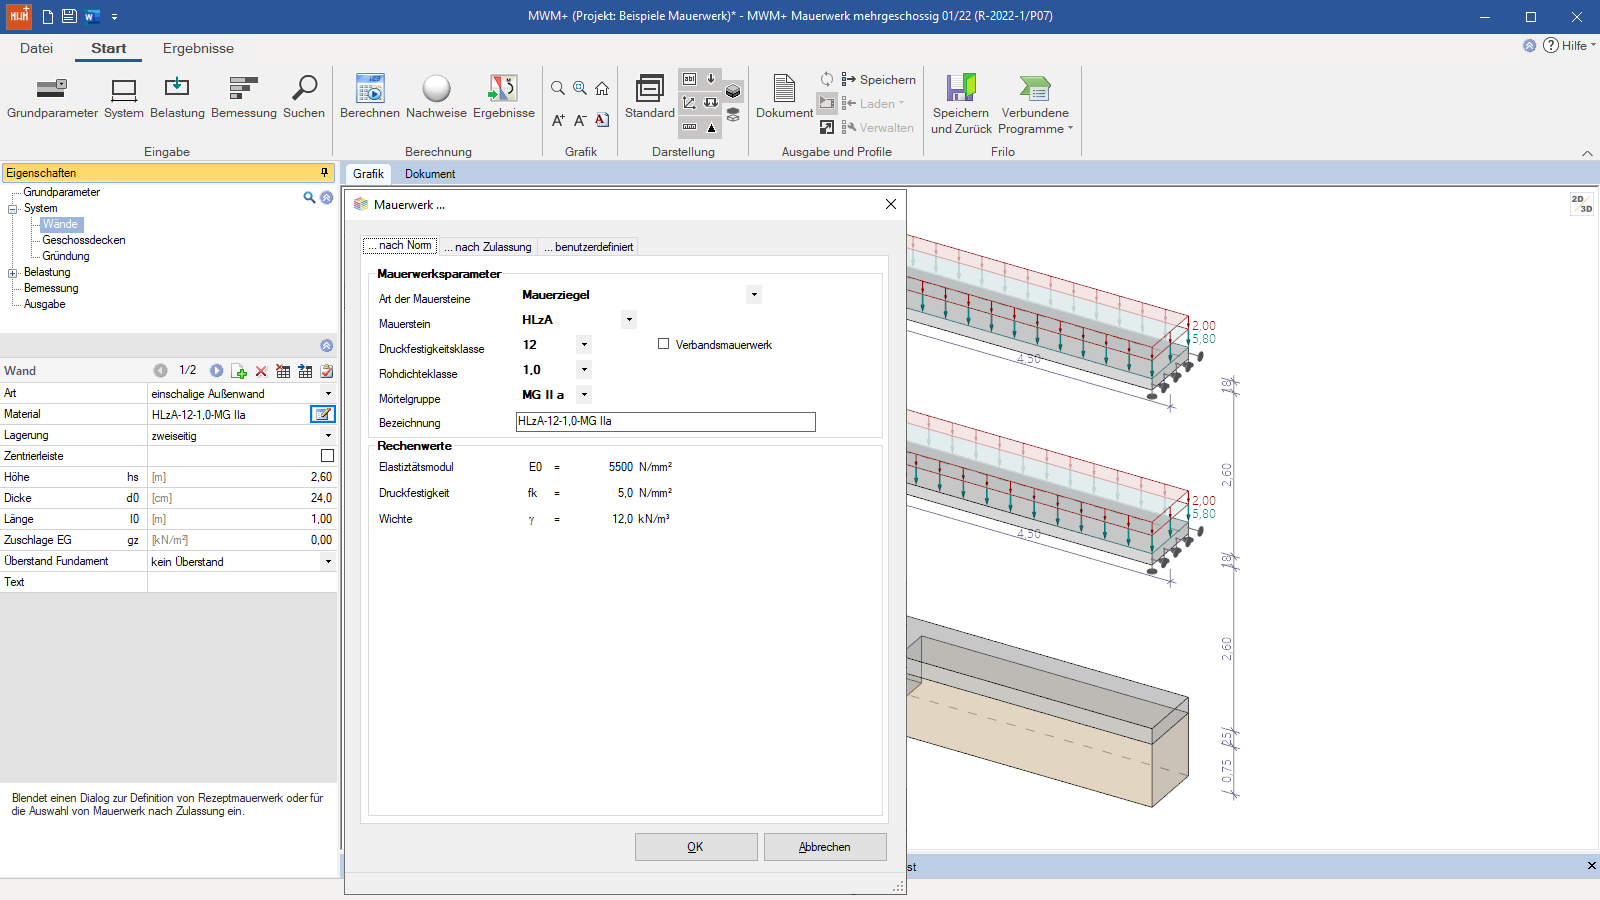Screen dimensions: 1600x900
Task: Go to next wall with the arrow icon
Action: (x=216, y=371)
